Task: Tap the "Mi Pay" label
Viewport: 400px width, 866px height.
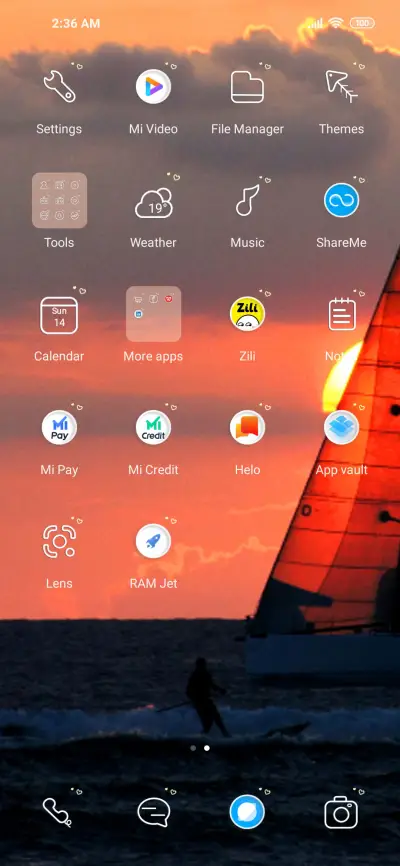Action: (59, 470)
